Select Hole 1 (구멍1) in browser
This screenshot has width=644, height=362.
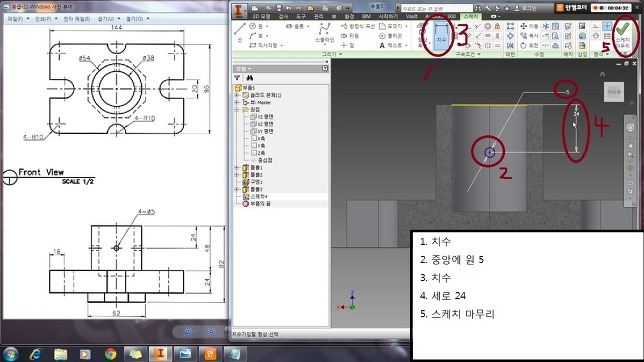253,182
